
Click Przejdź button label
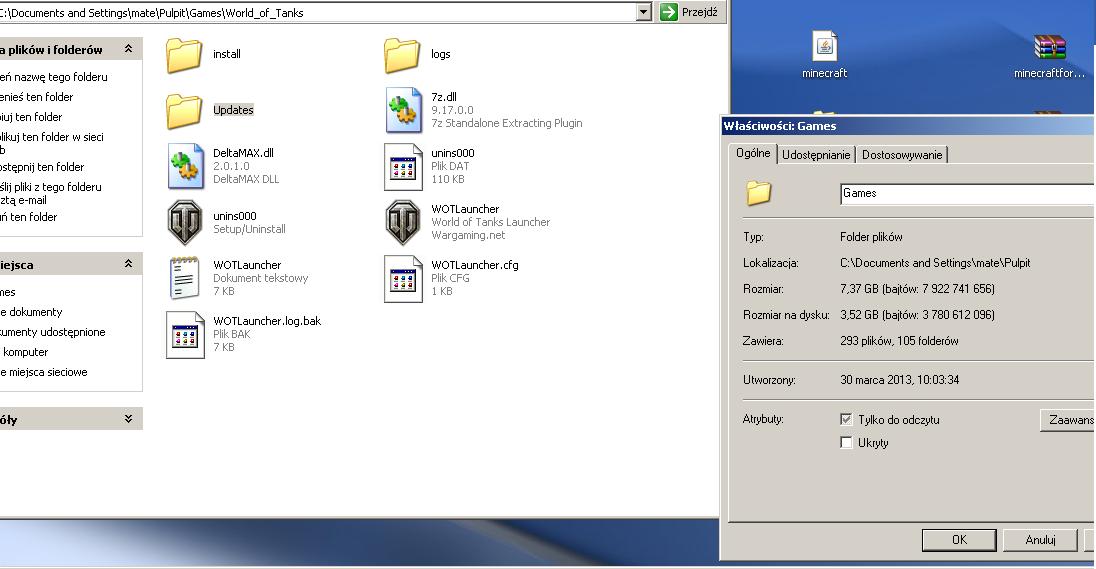click(x=700, y=12)
